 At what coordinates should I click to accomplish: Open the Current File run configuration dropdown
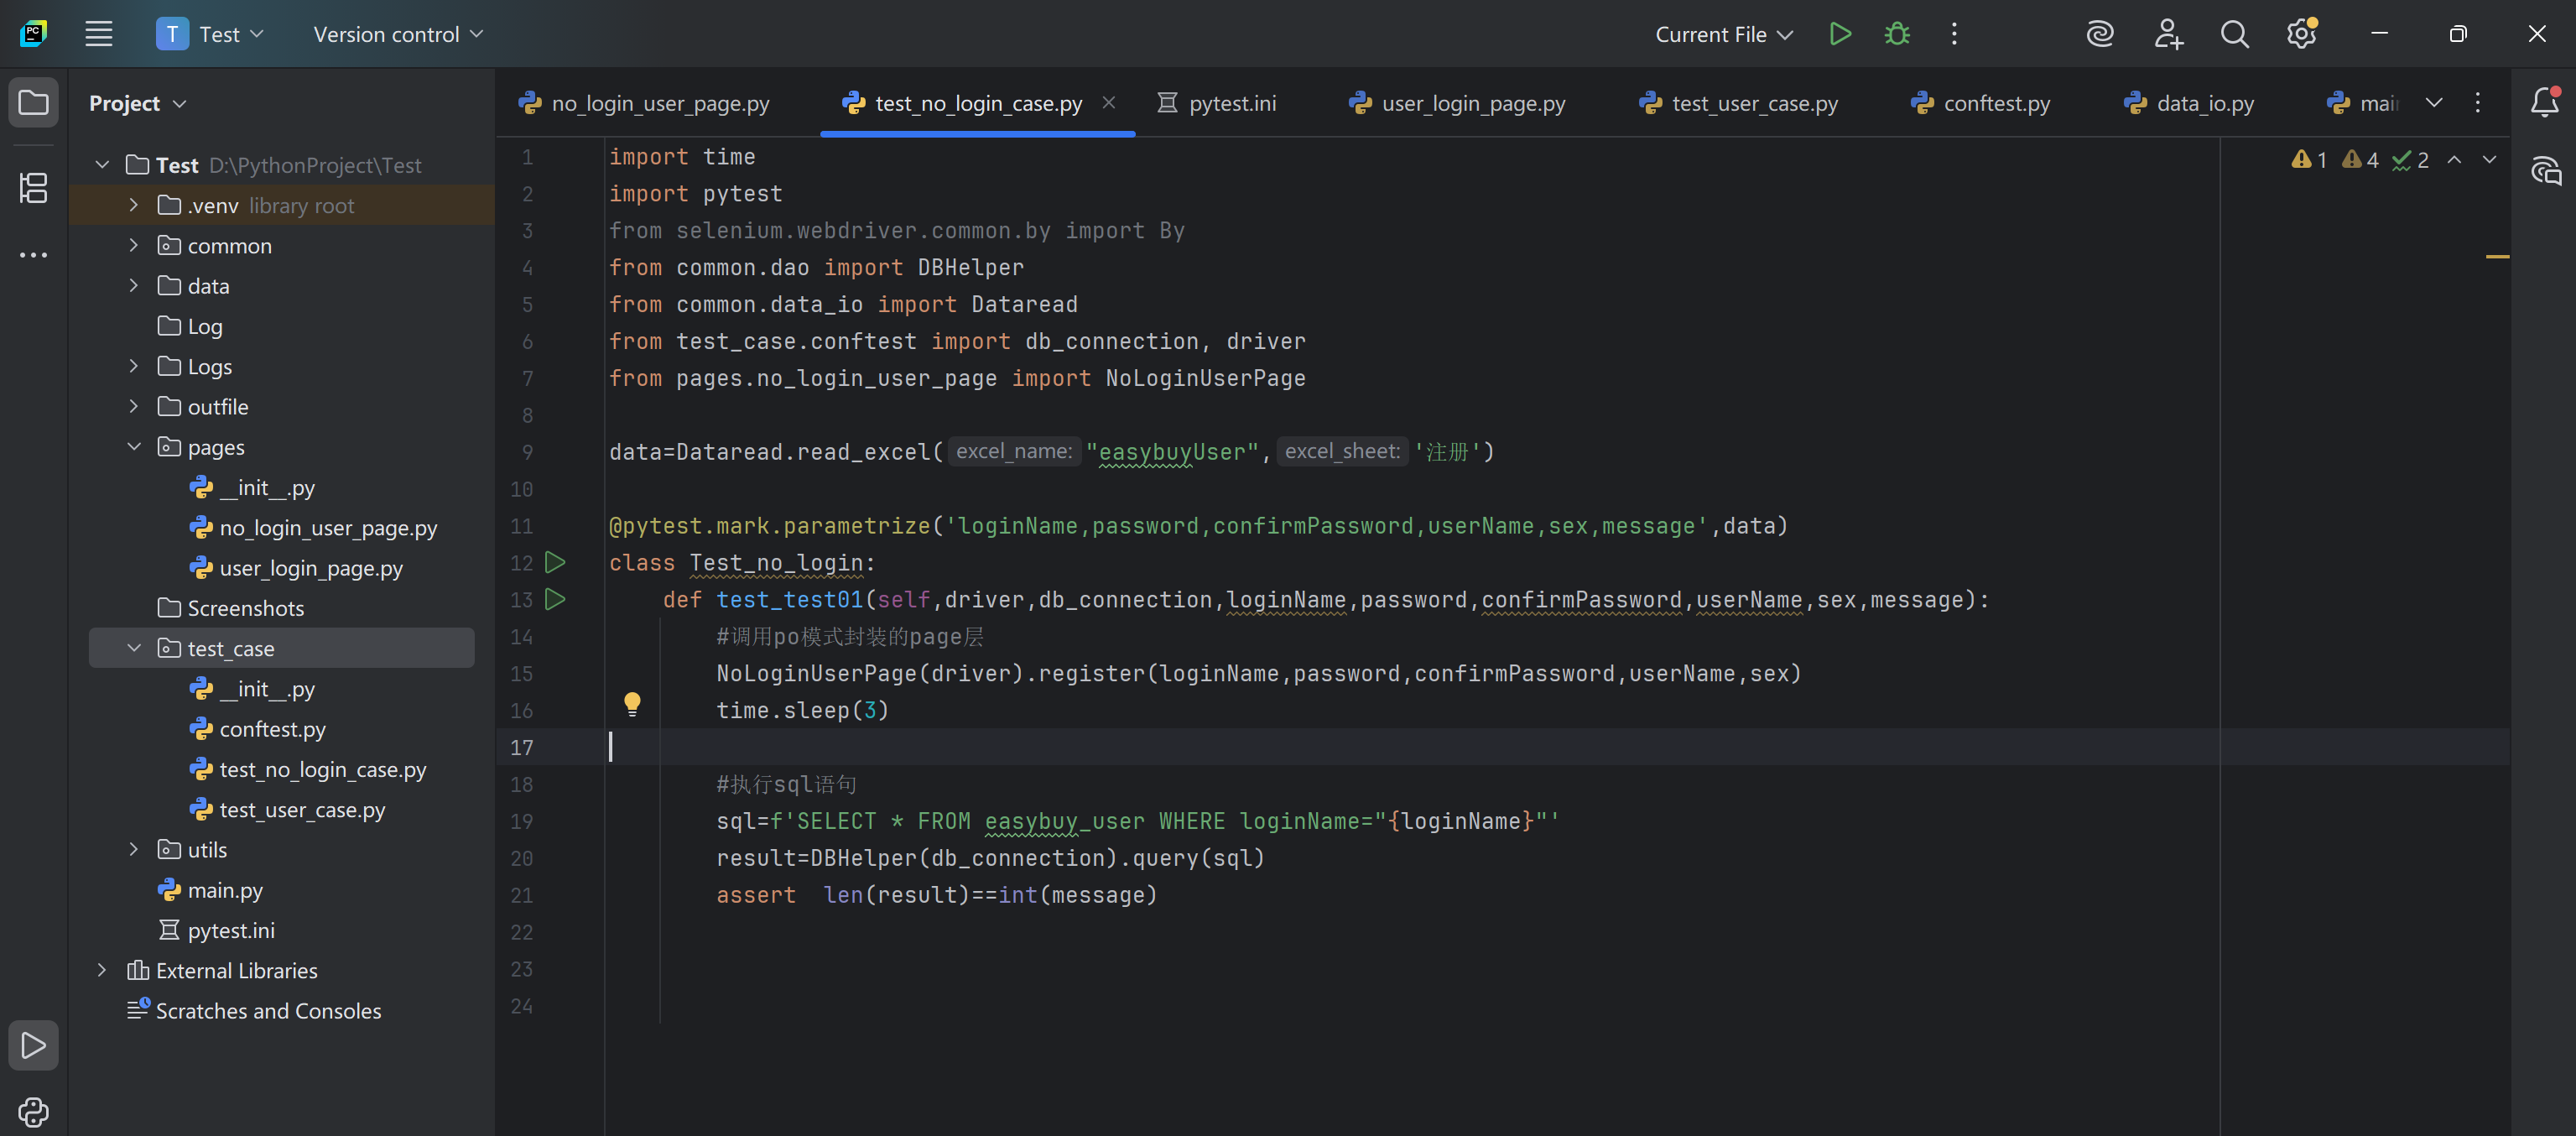point(1723,34)
